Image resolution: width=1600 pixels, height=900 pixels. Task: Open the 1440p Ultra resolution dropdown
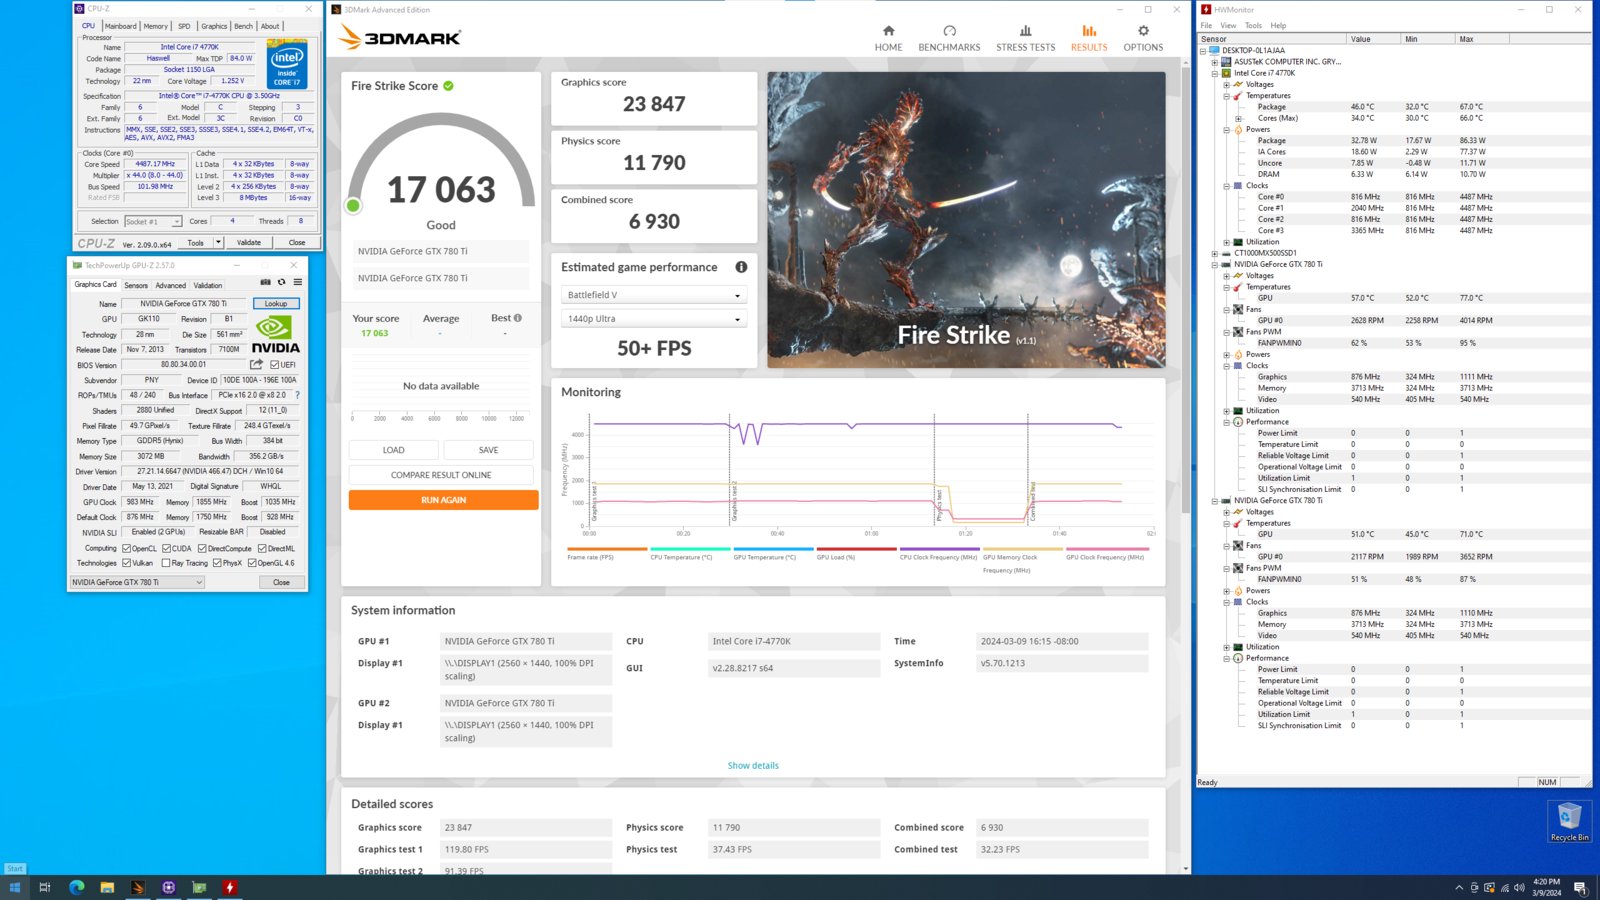pyautogui.click(x=654, y=319)
